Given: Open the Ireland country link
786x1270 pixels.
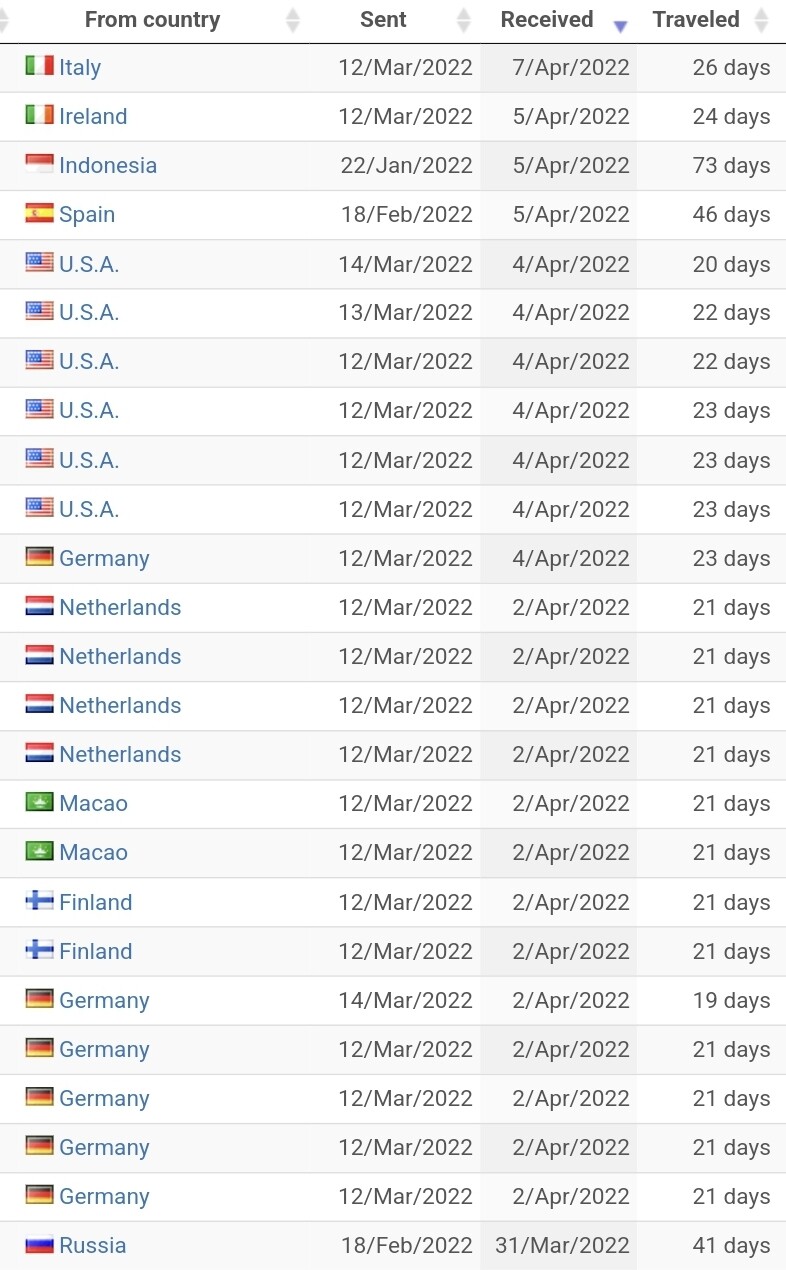Looking at the screenshot, I should 93,116.
